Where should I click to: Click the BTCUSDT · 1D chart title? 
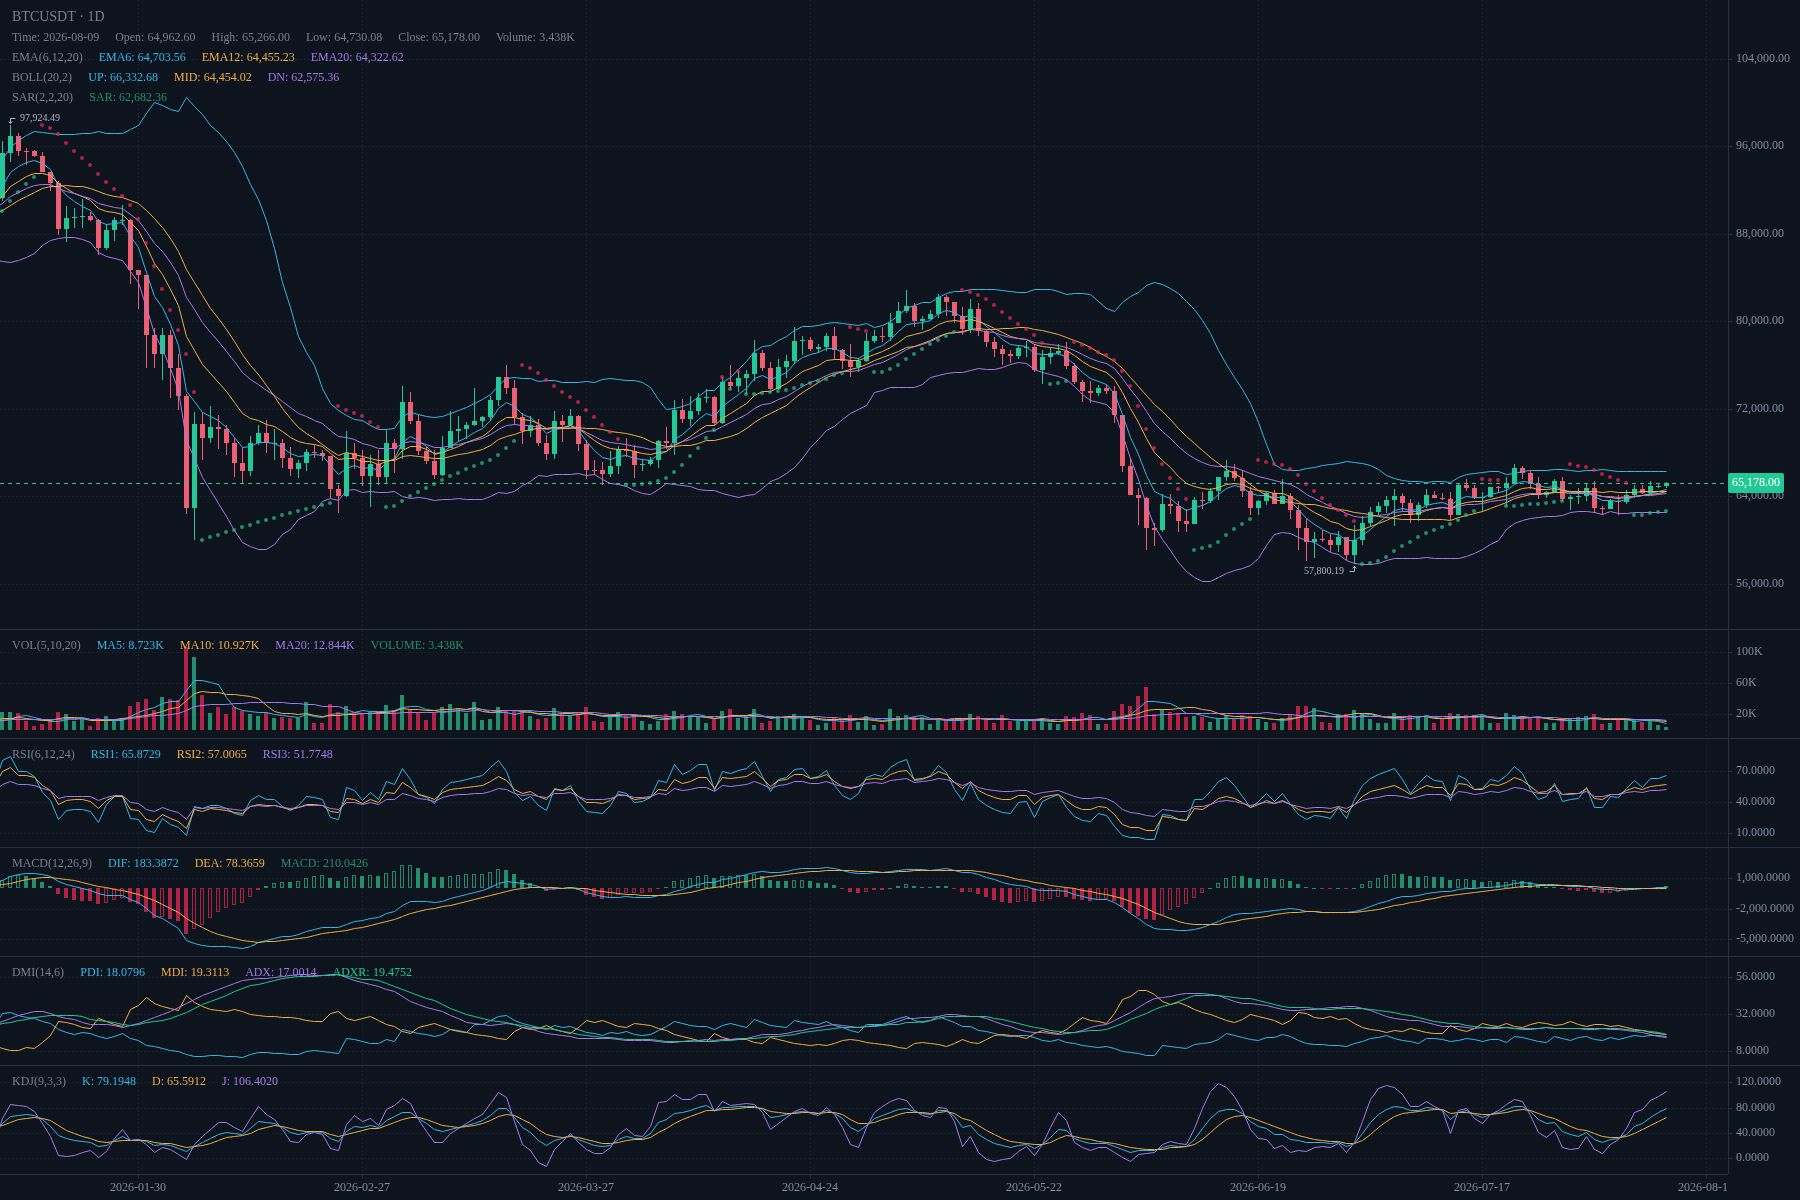coord(58,16)
